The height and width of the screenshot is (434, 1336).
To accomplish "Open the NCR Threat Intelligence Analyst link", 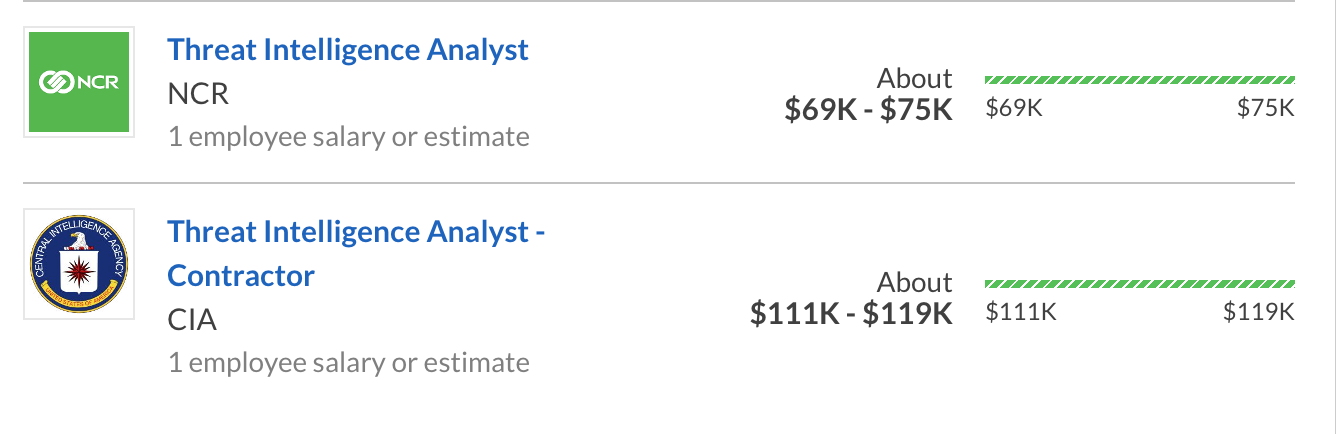I will [x=348, y=49].
